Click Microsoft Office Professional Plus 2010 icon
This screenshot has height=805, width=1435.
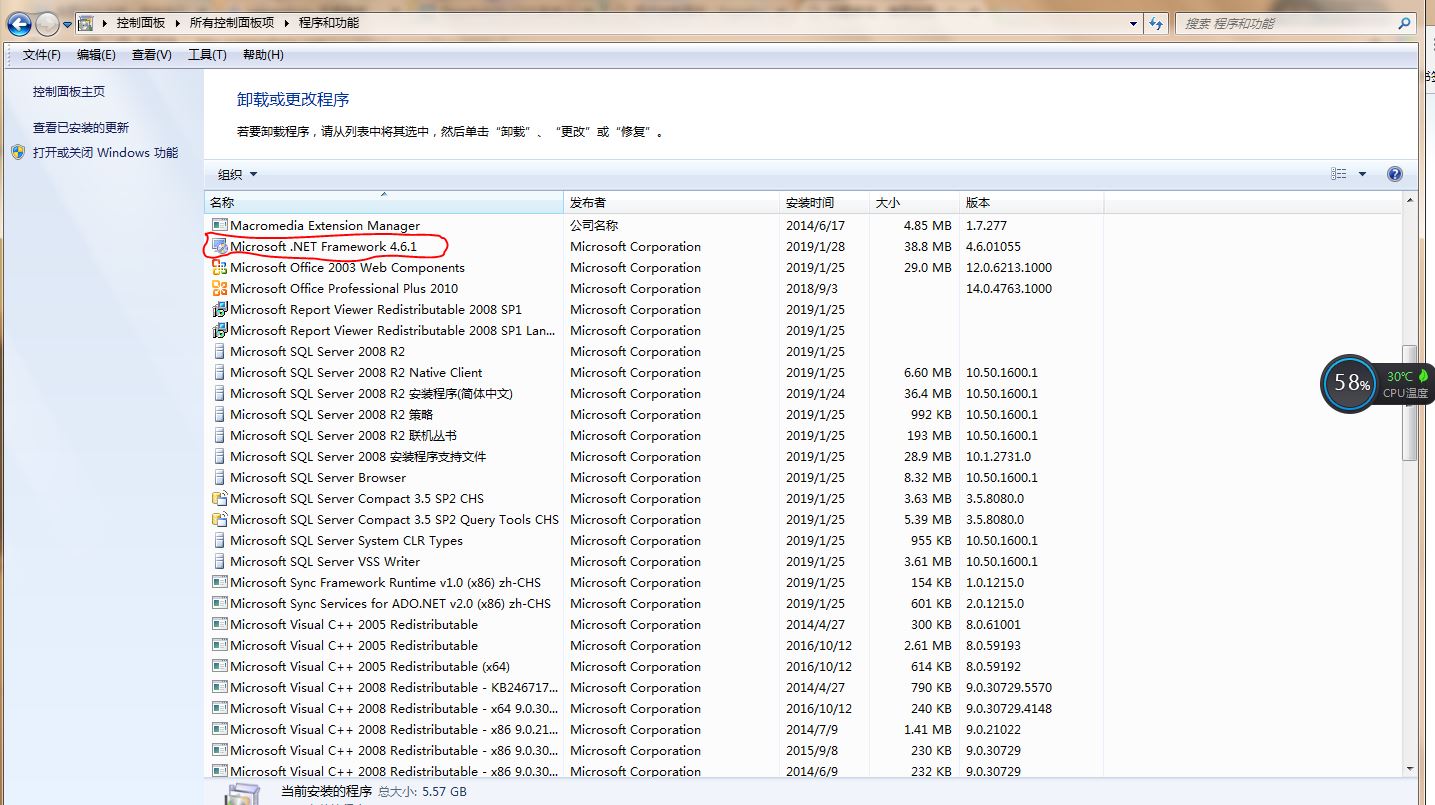coord(220,289)
